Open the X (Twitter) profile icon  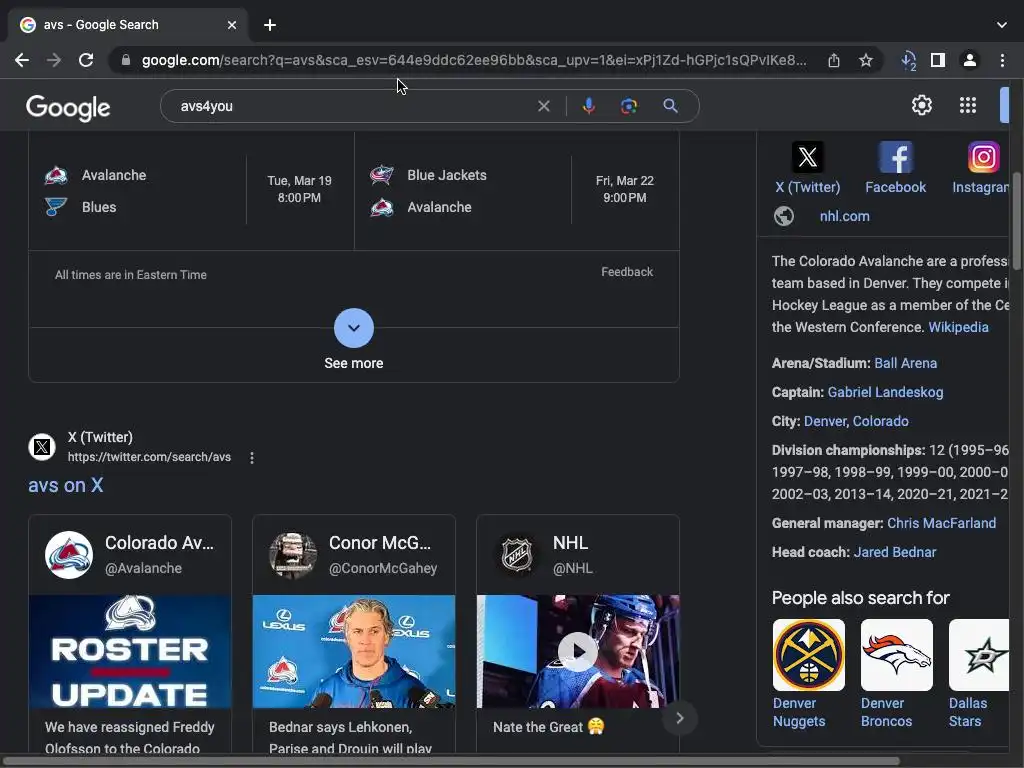[808, 157]
